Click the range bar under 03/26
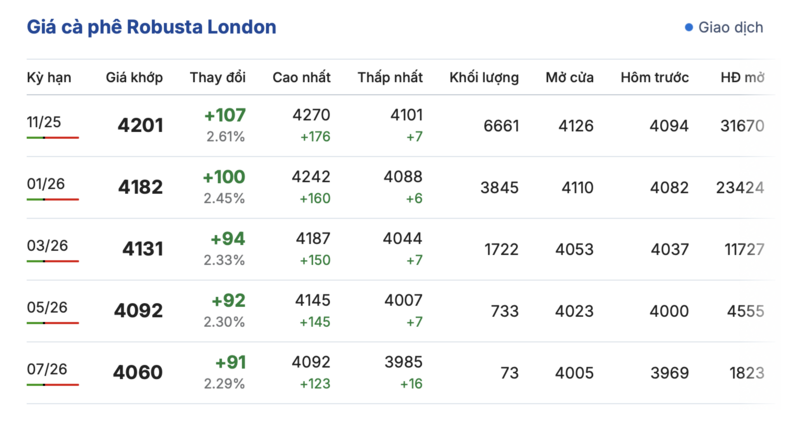 52,261
